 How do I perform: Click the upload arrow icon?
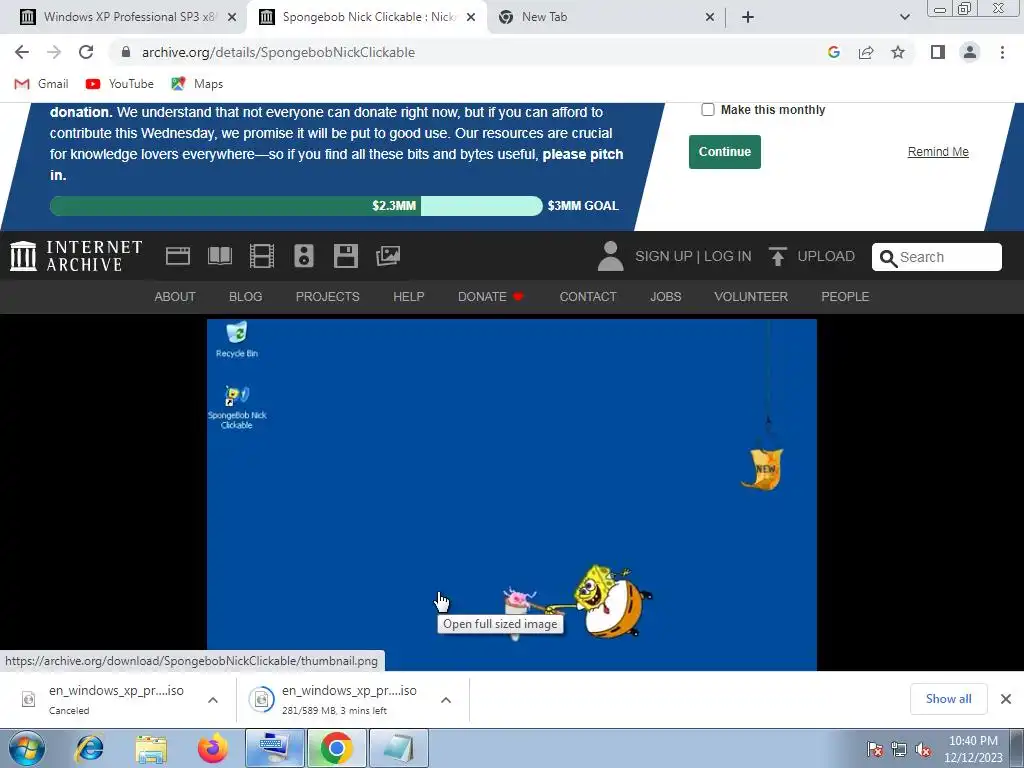coord(777,256)
